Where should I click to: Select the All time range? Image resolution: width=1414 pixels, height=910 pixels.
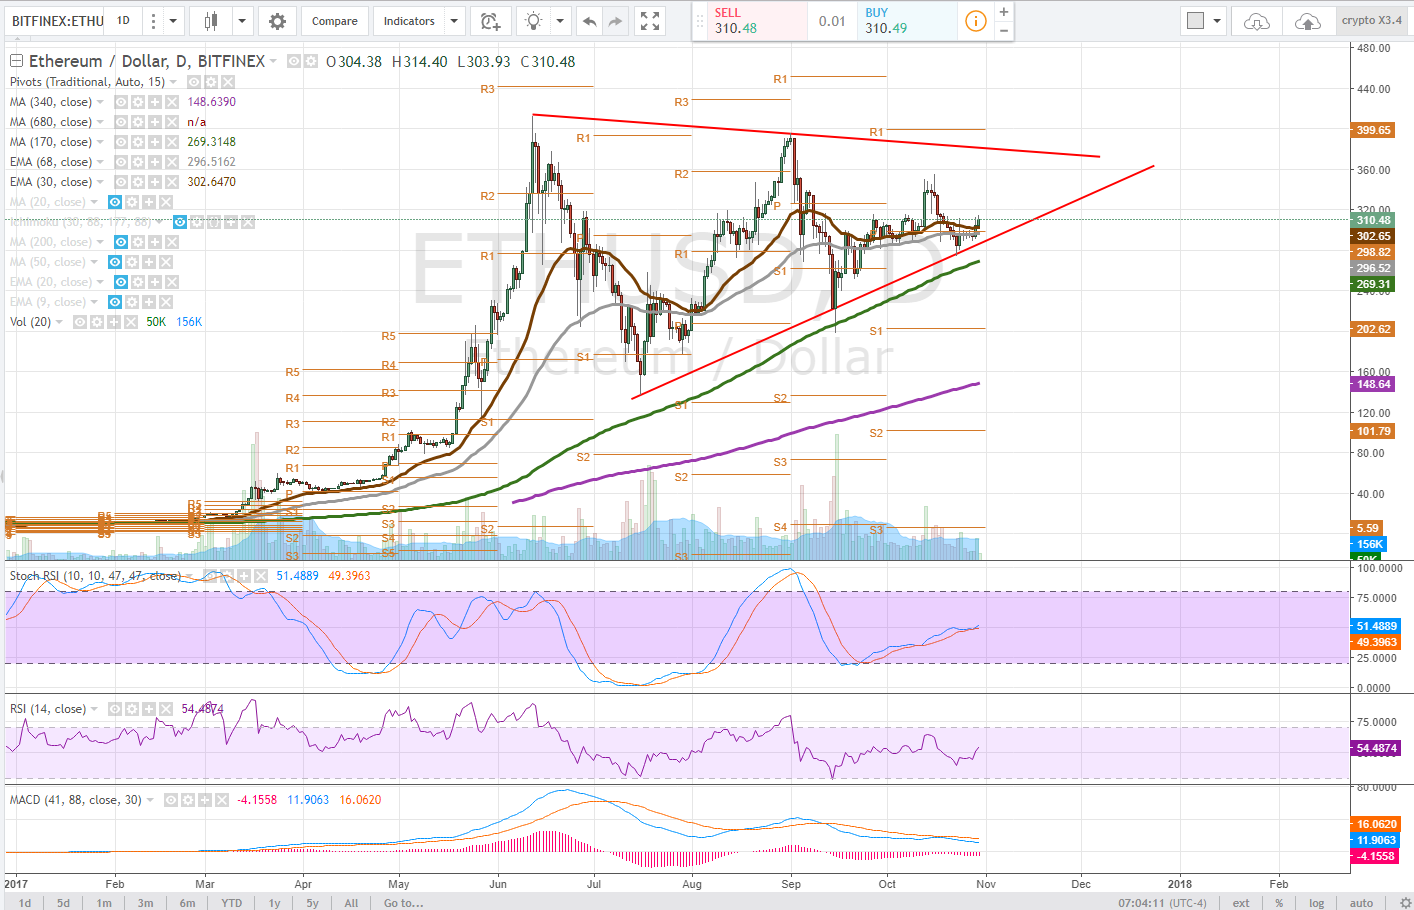[351, 903]
